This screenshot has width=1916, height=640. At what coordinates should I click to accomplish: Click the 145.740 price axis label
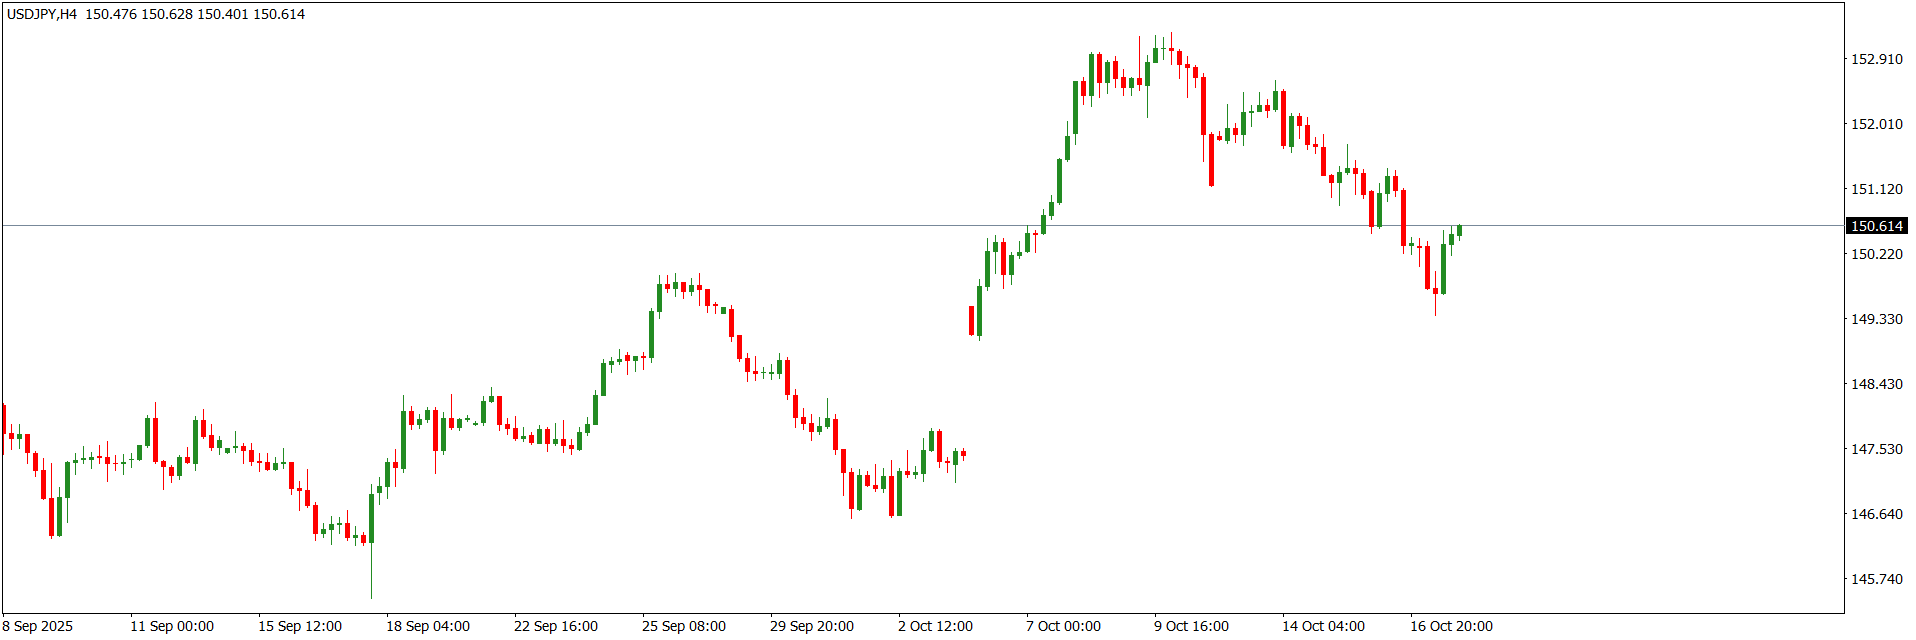point(1876,579)
